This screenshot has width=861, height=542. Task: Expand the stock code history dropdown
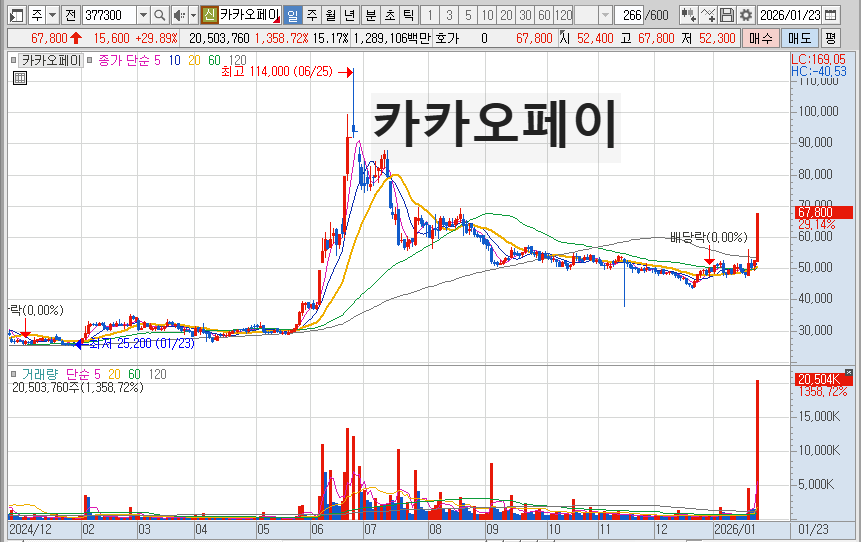(143, 15)
